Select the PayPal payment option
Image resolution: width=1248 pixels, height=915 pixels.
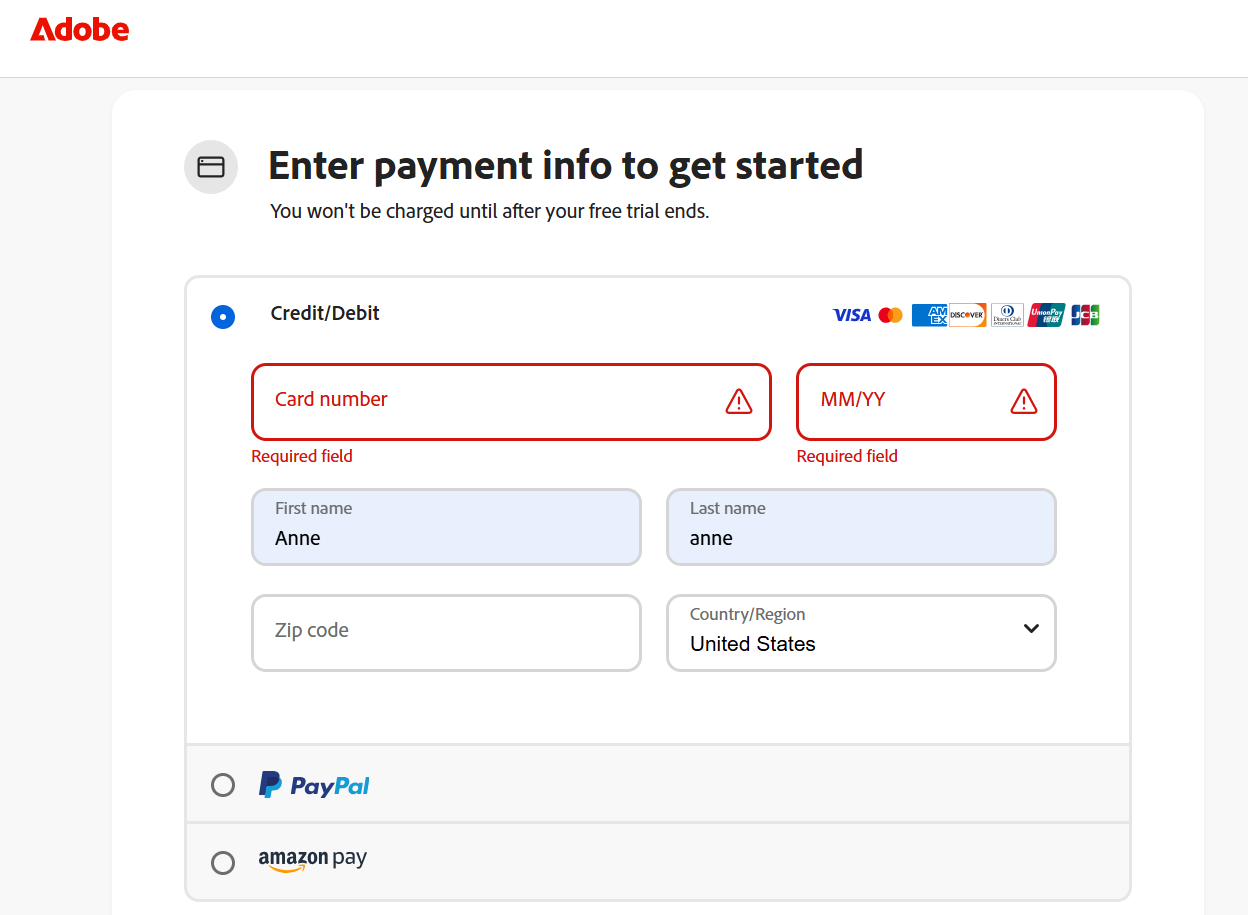click(x=223, y=785)
